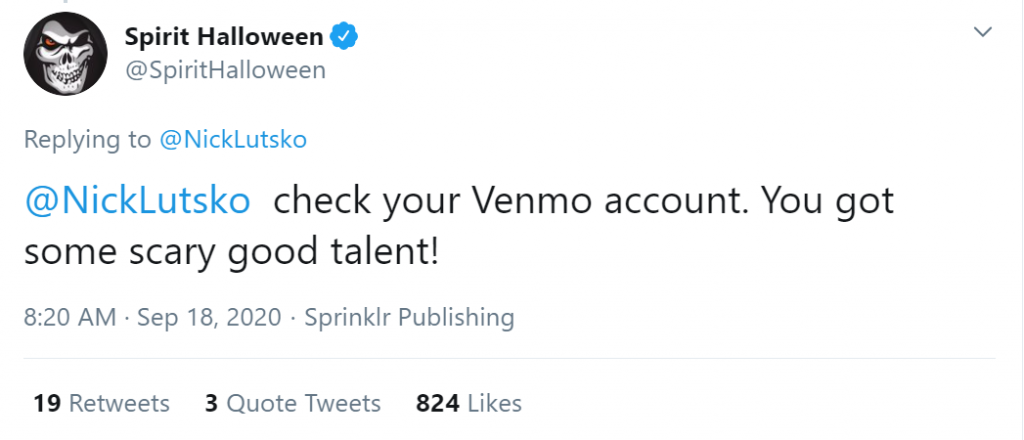Screen dimensions: 1024x440
Task: Visit the @SpiritHalloween handle
Action: (x=225, y=70)
